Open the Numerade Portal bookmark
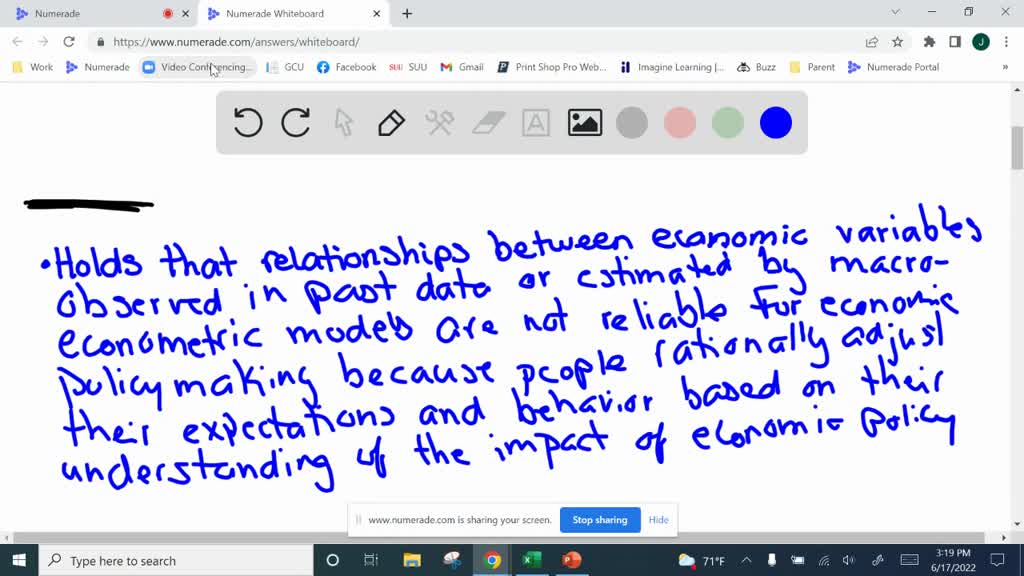The image size is (1024, 576). click(893, 67)
